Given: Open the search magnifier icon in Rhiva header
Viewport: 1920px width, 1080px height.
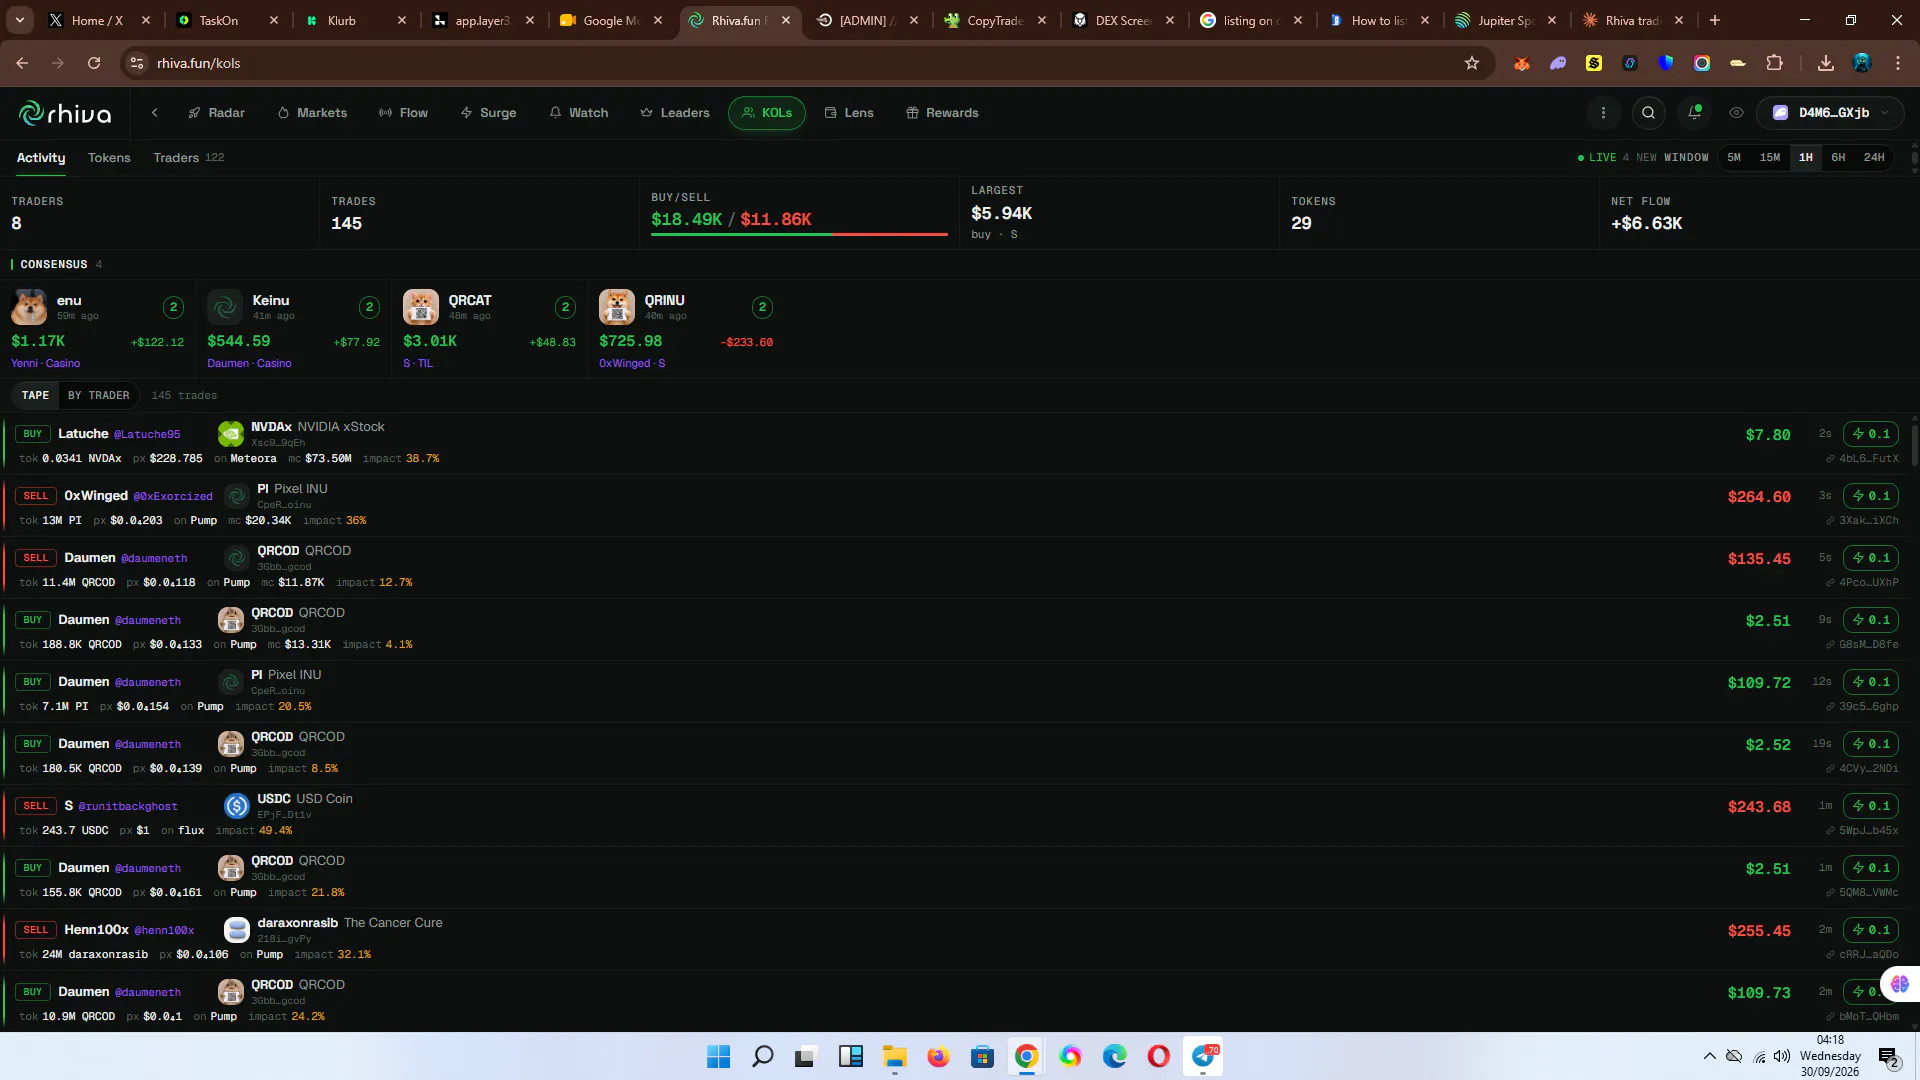Looking at the screenshot, I should coord(1648,113).
